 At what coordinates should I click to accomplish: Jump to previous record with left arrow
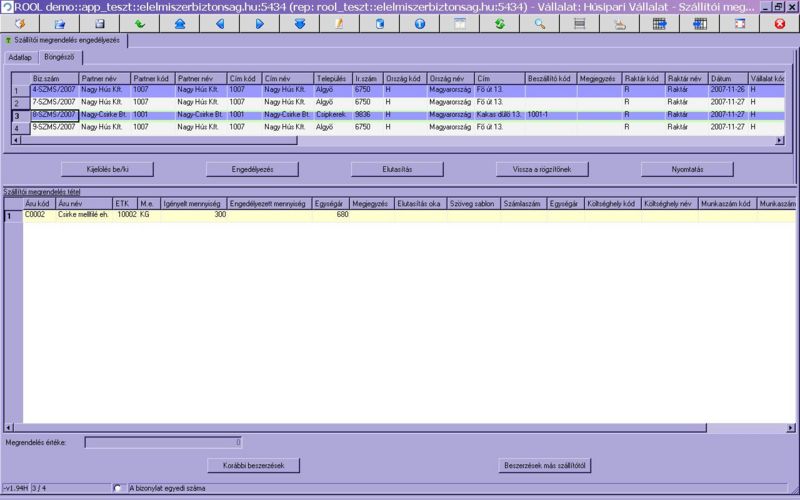point(219,23)
